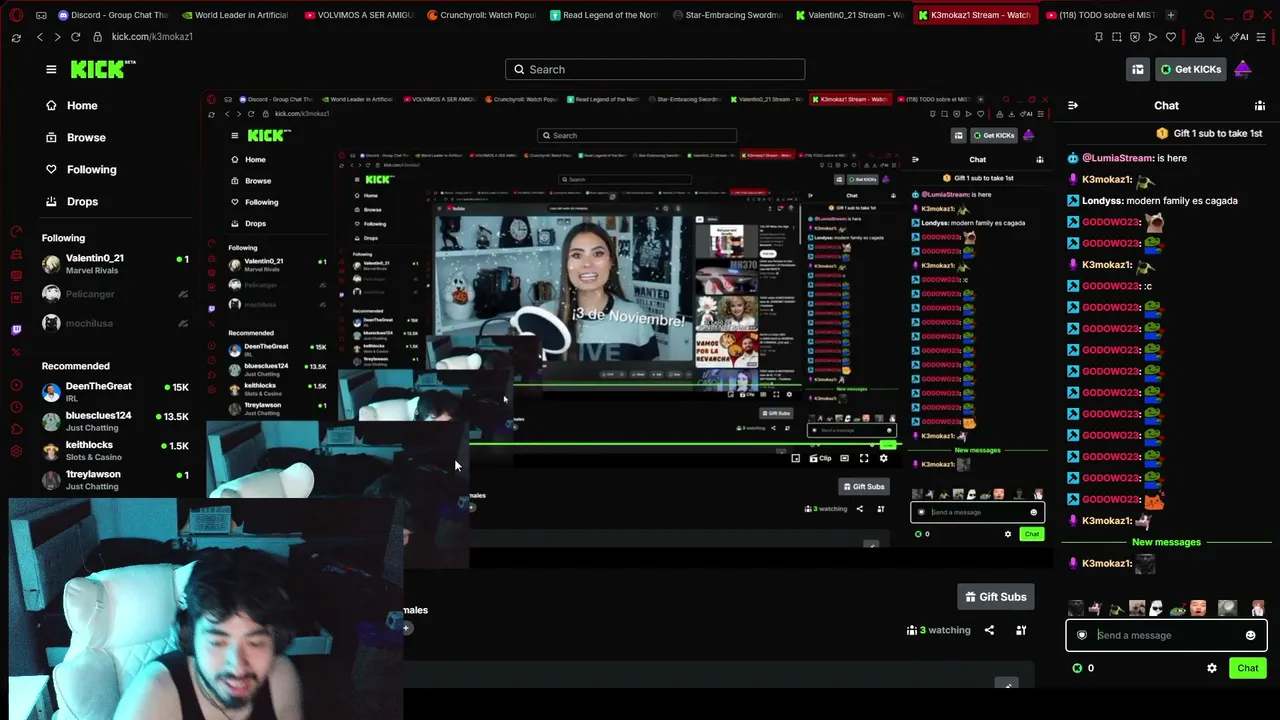Image resolution: width=1280 pixels, height=720 pixels.
Task: Click the browser back arrow
Action: tap(40, 37)
